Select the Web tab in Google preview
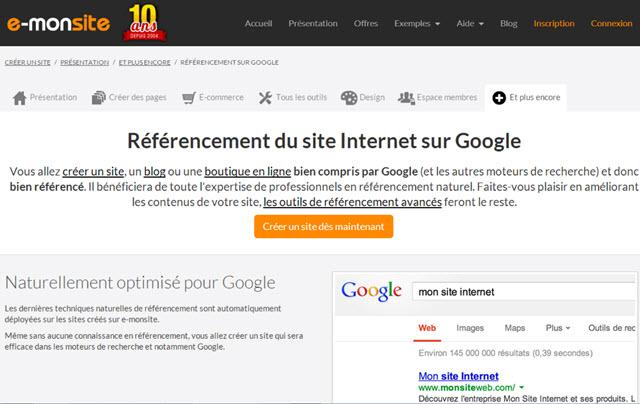 click(427, 328)
